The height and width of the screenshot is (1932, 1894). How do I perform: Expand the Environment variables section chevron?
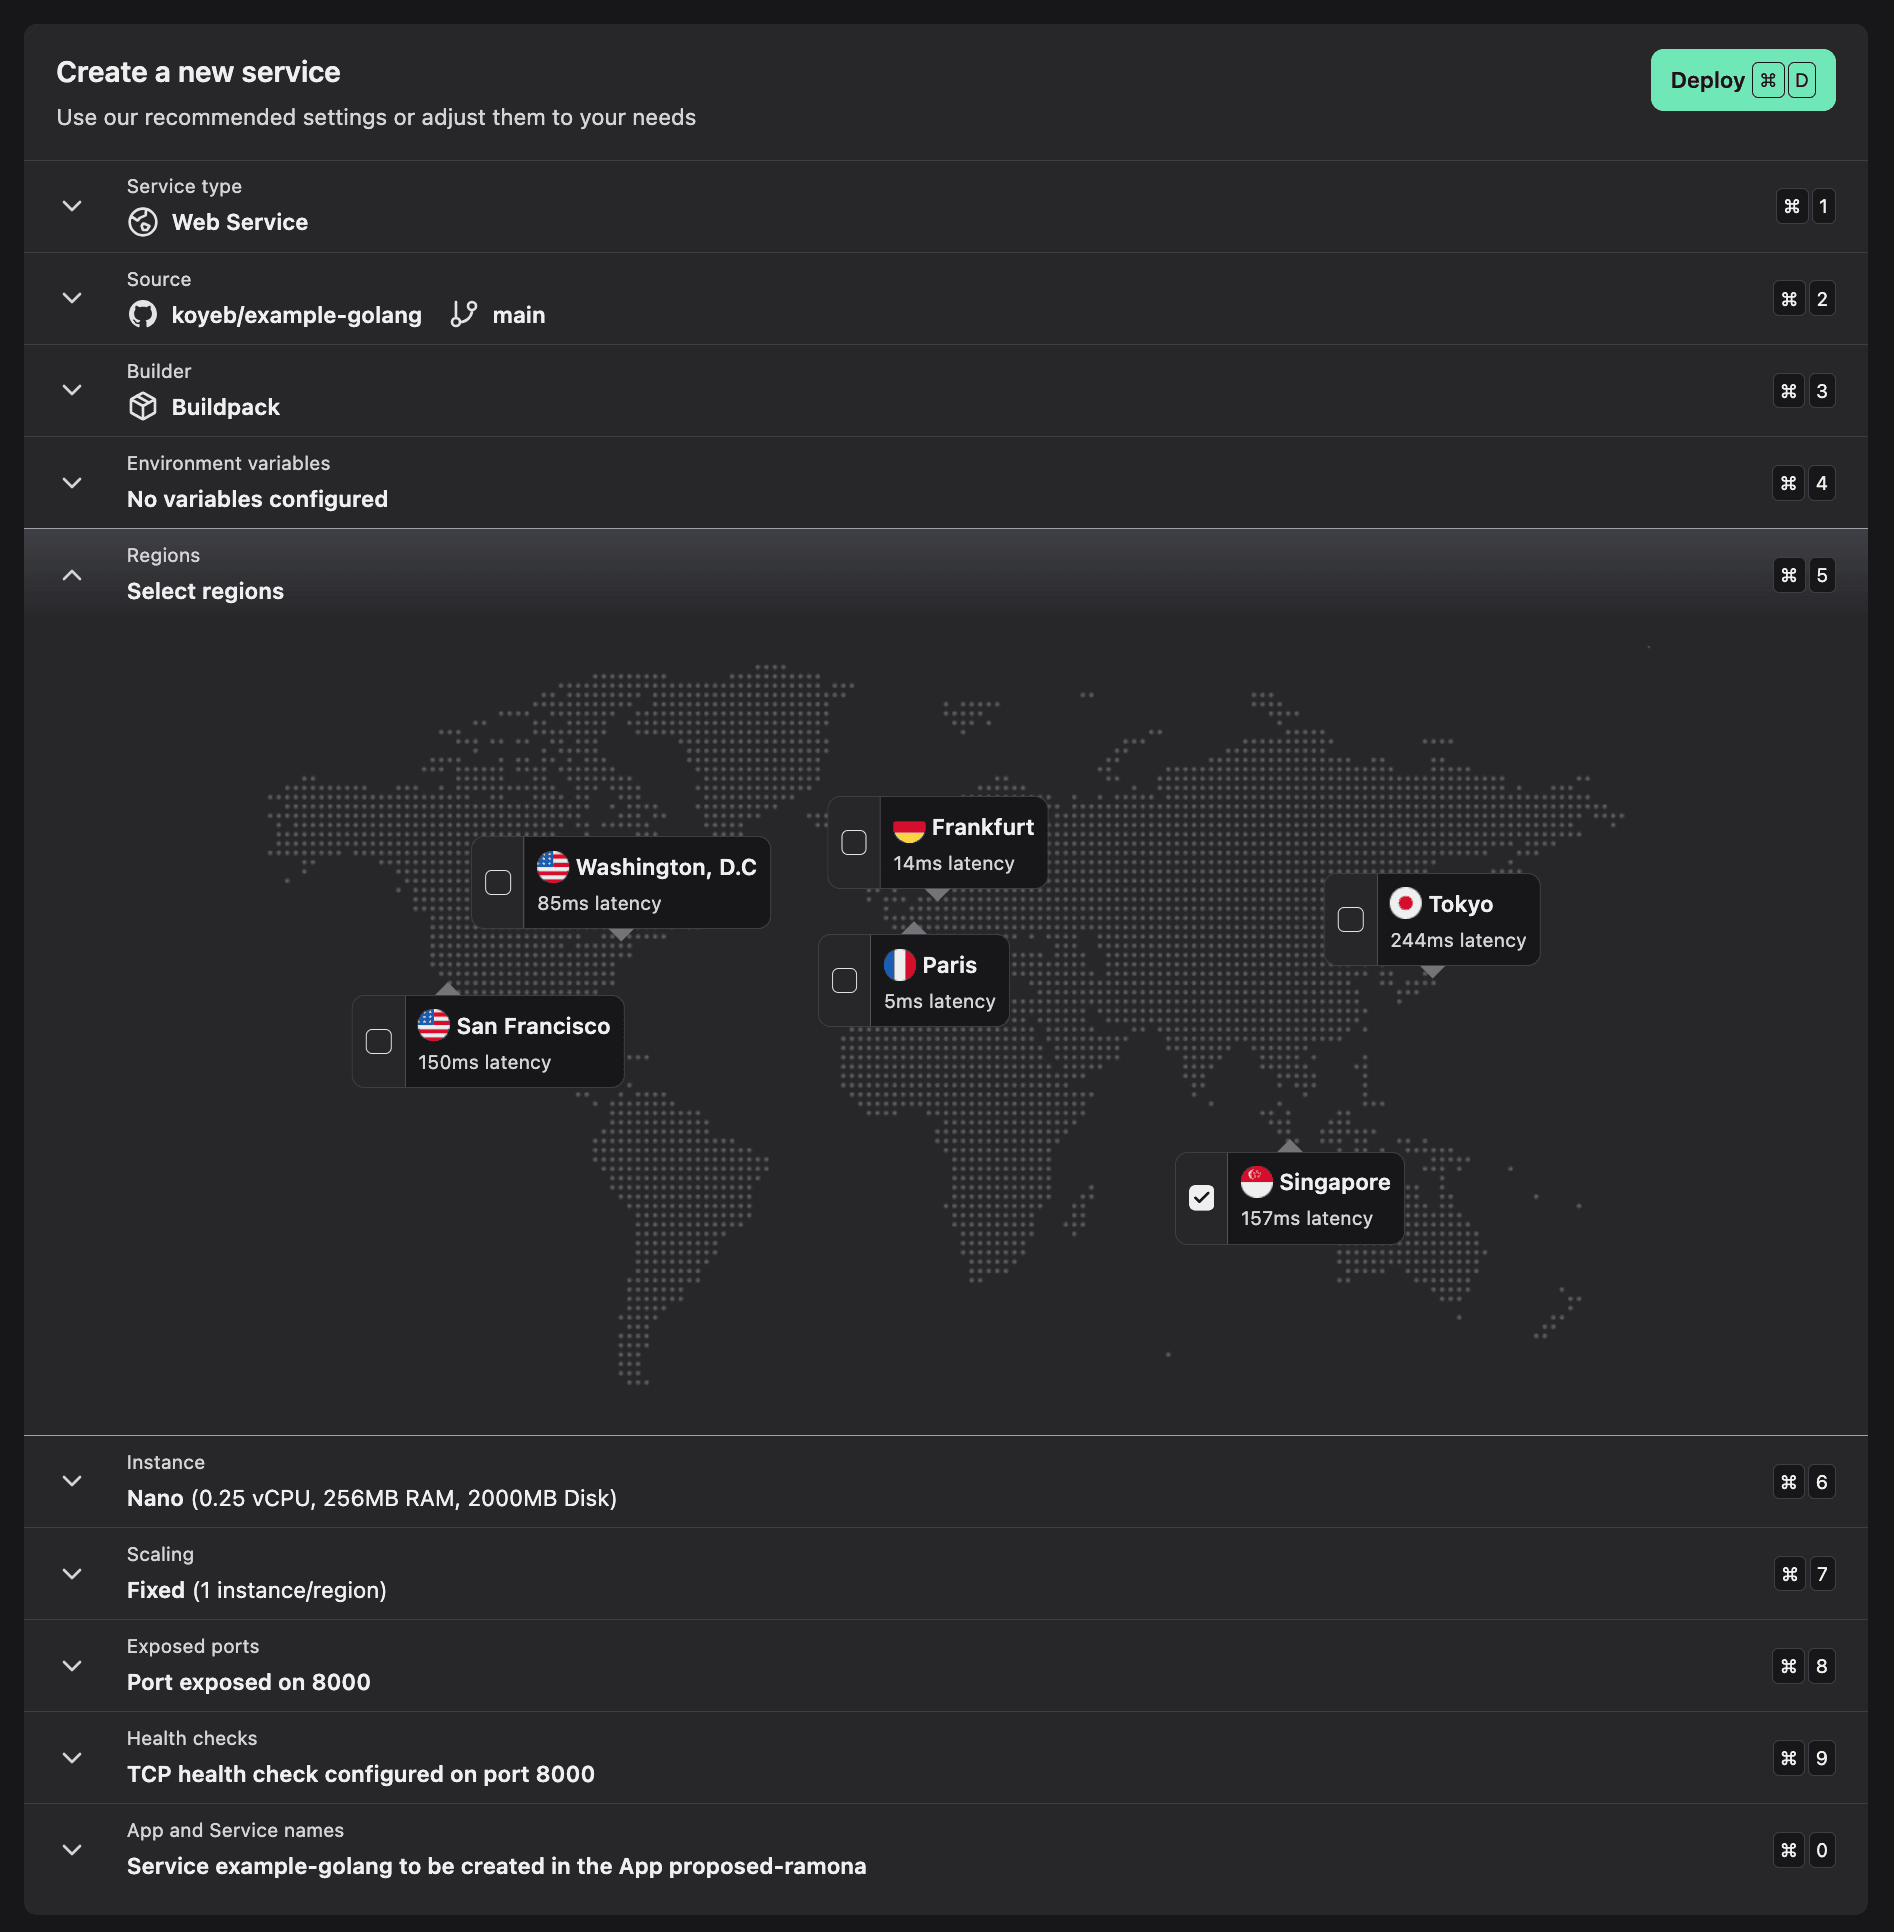click(72, 483)
